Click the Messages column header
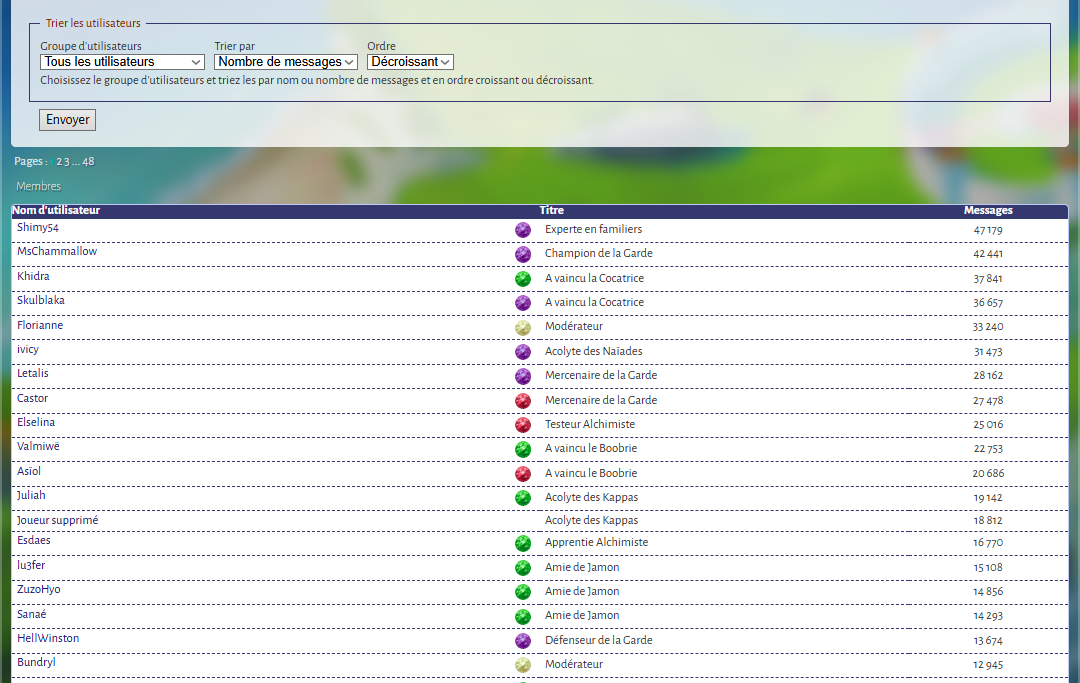Image resolution: width=1080 pixels, height=683 pixels. (x=988, y=211)
